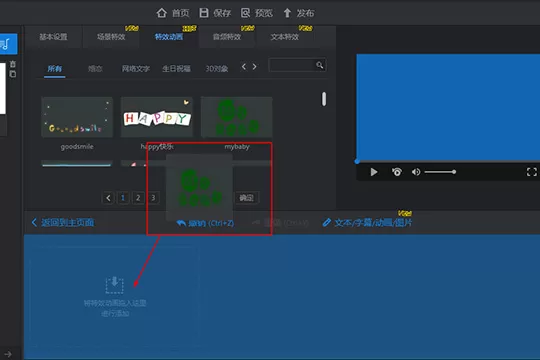Click the copy icon below the trash
Image resolution: width=540 pixels, height=360 pixels.
[13, 74]
